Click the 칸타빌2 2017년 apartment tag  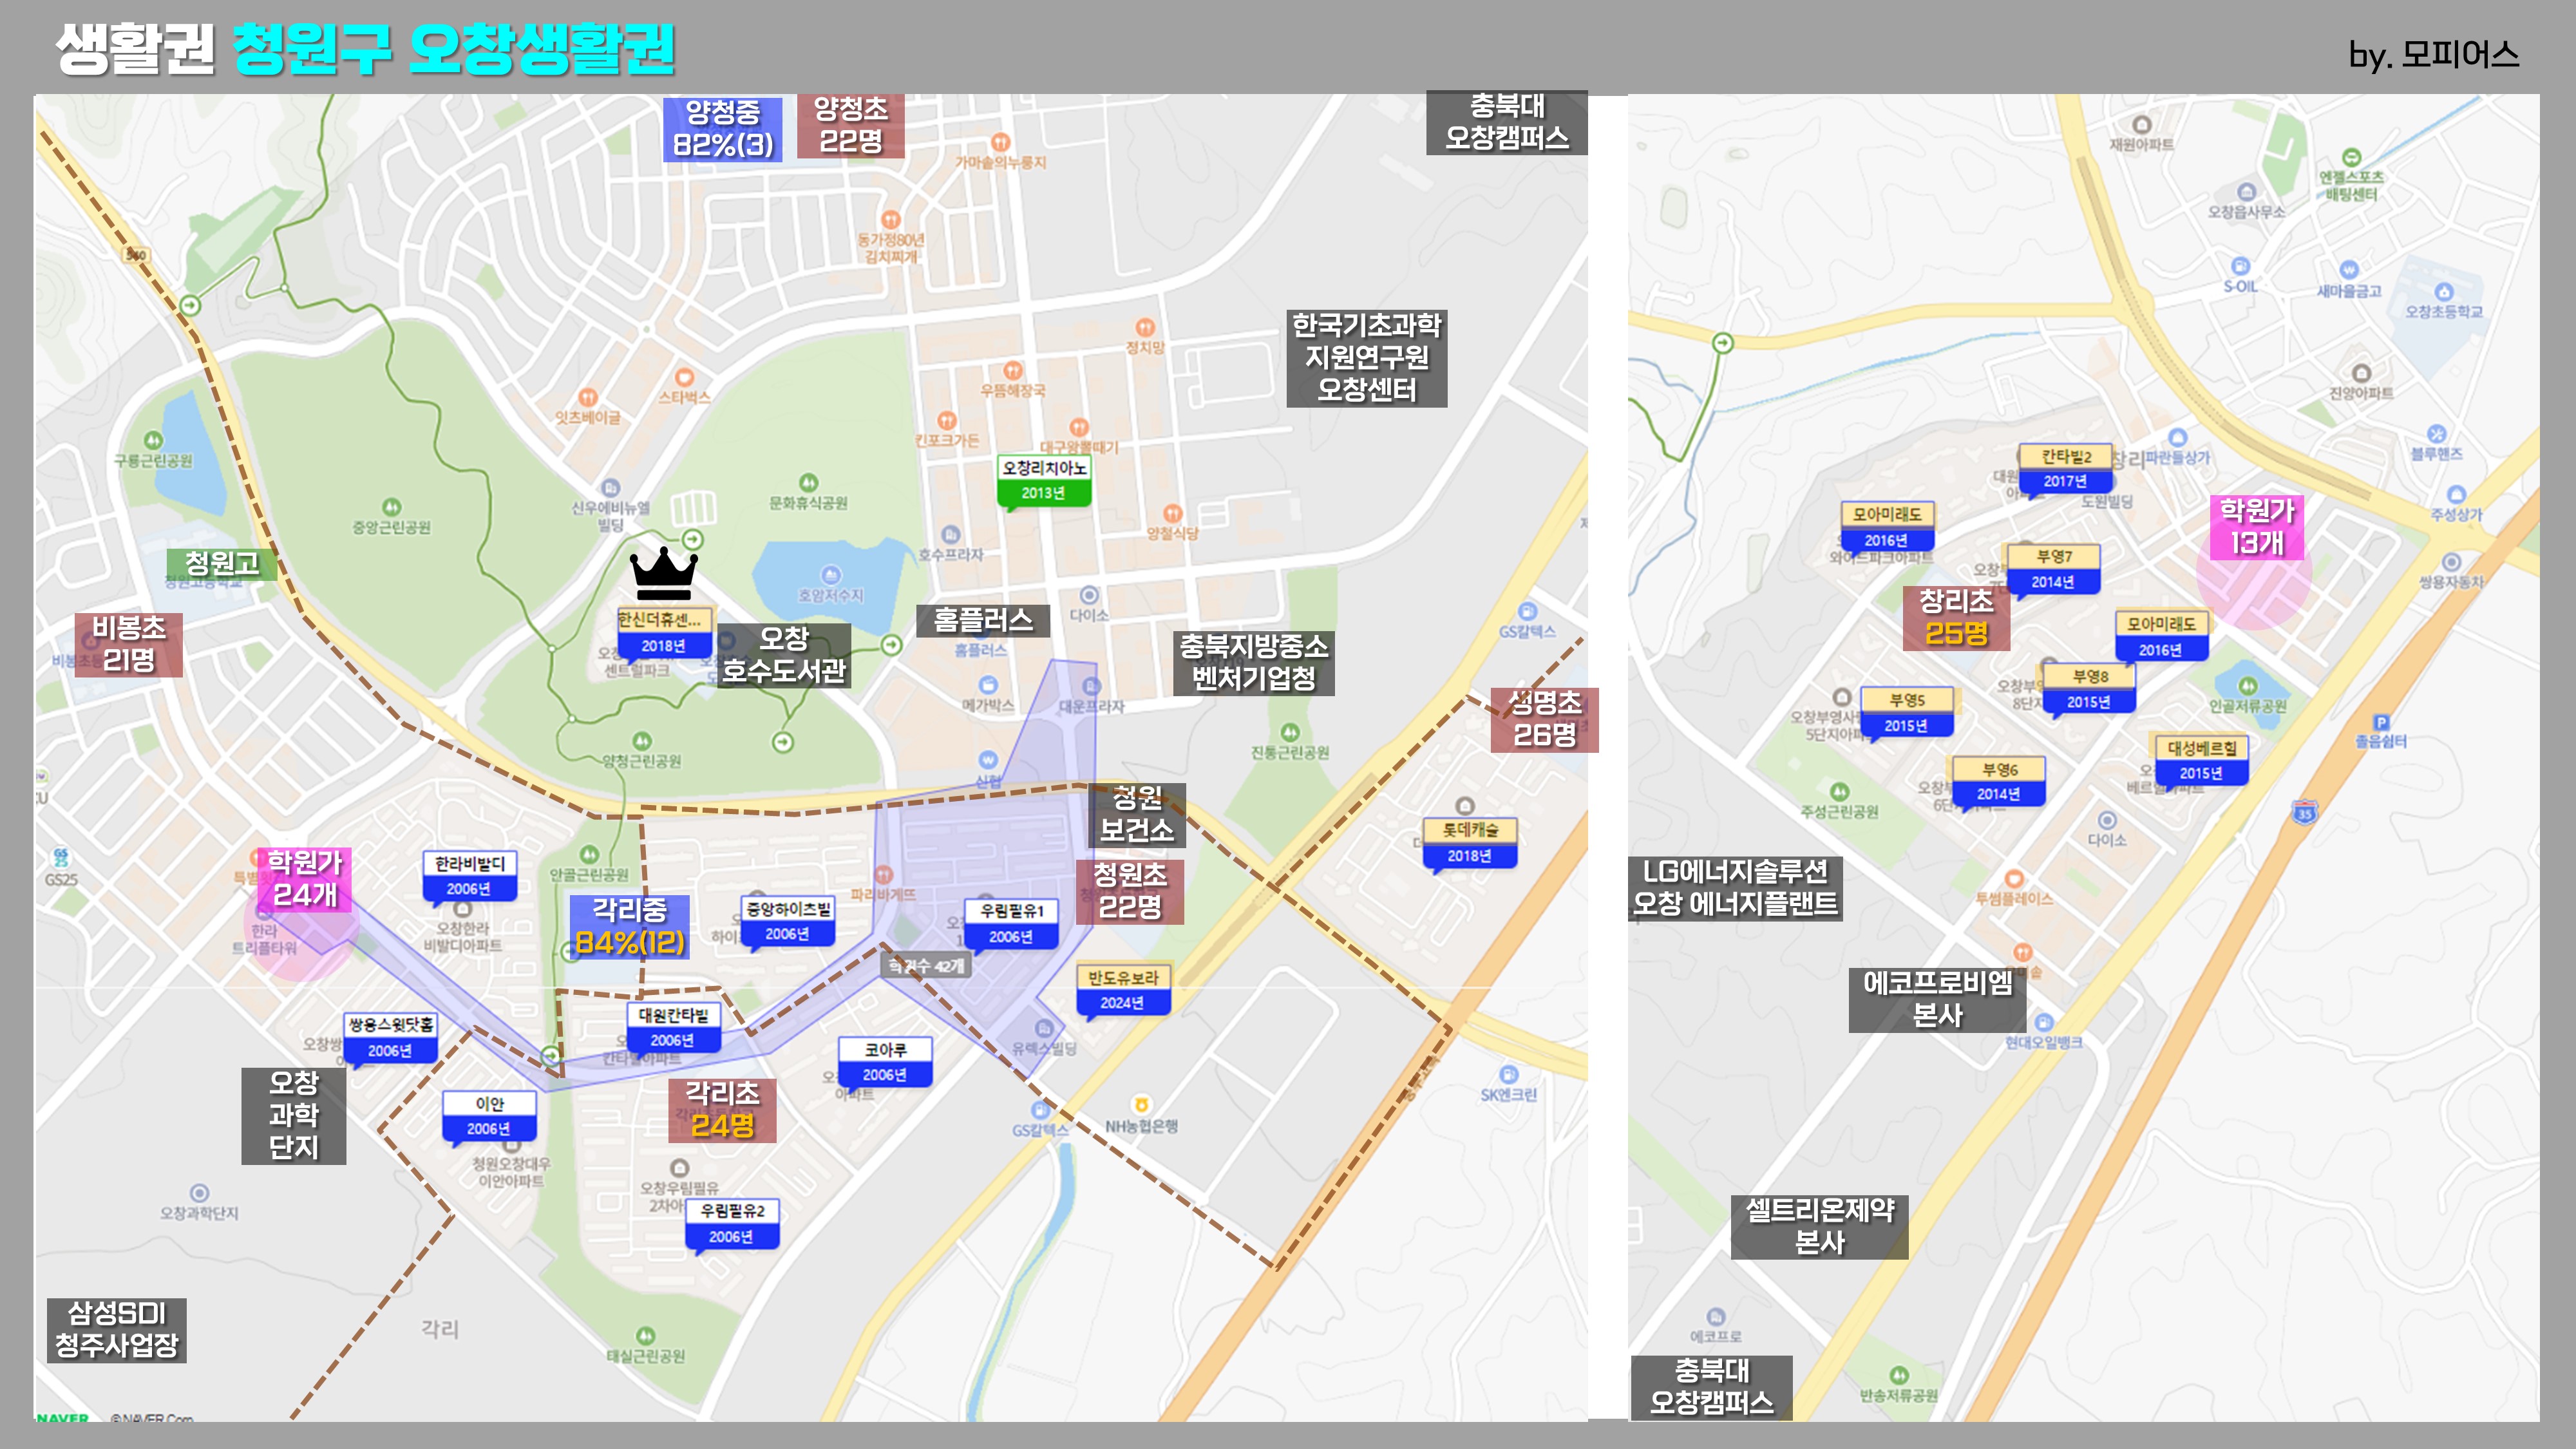click(x=2065, y=468)
